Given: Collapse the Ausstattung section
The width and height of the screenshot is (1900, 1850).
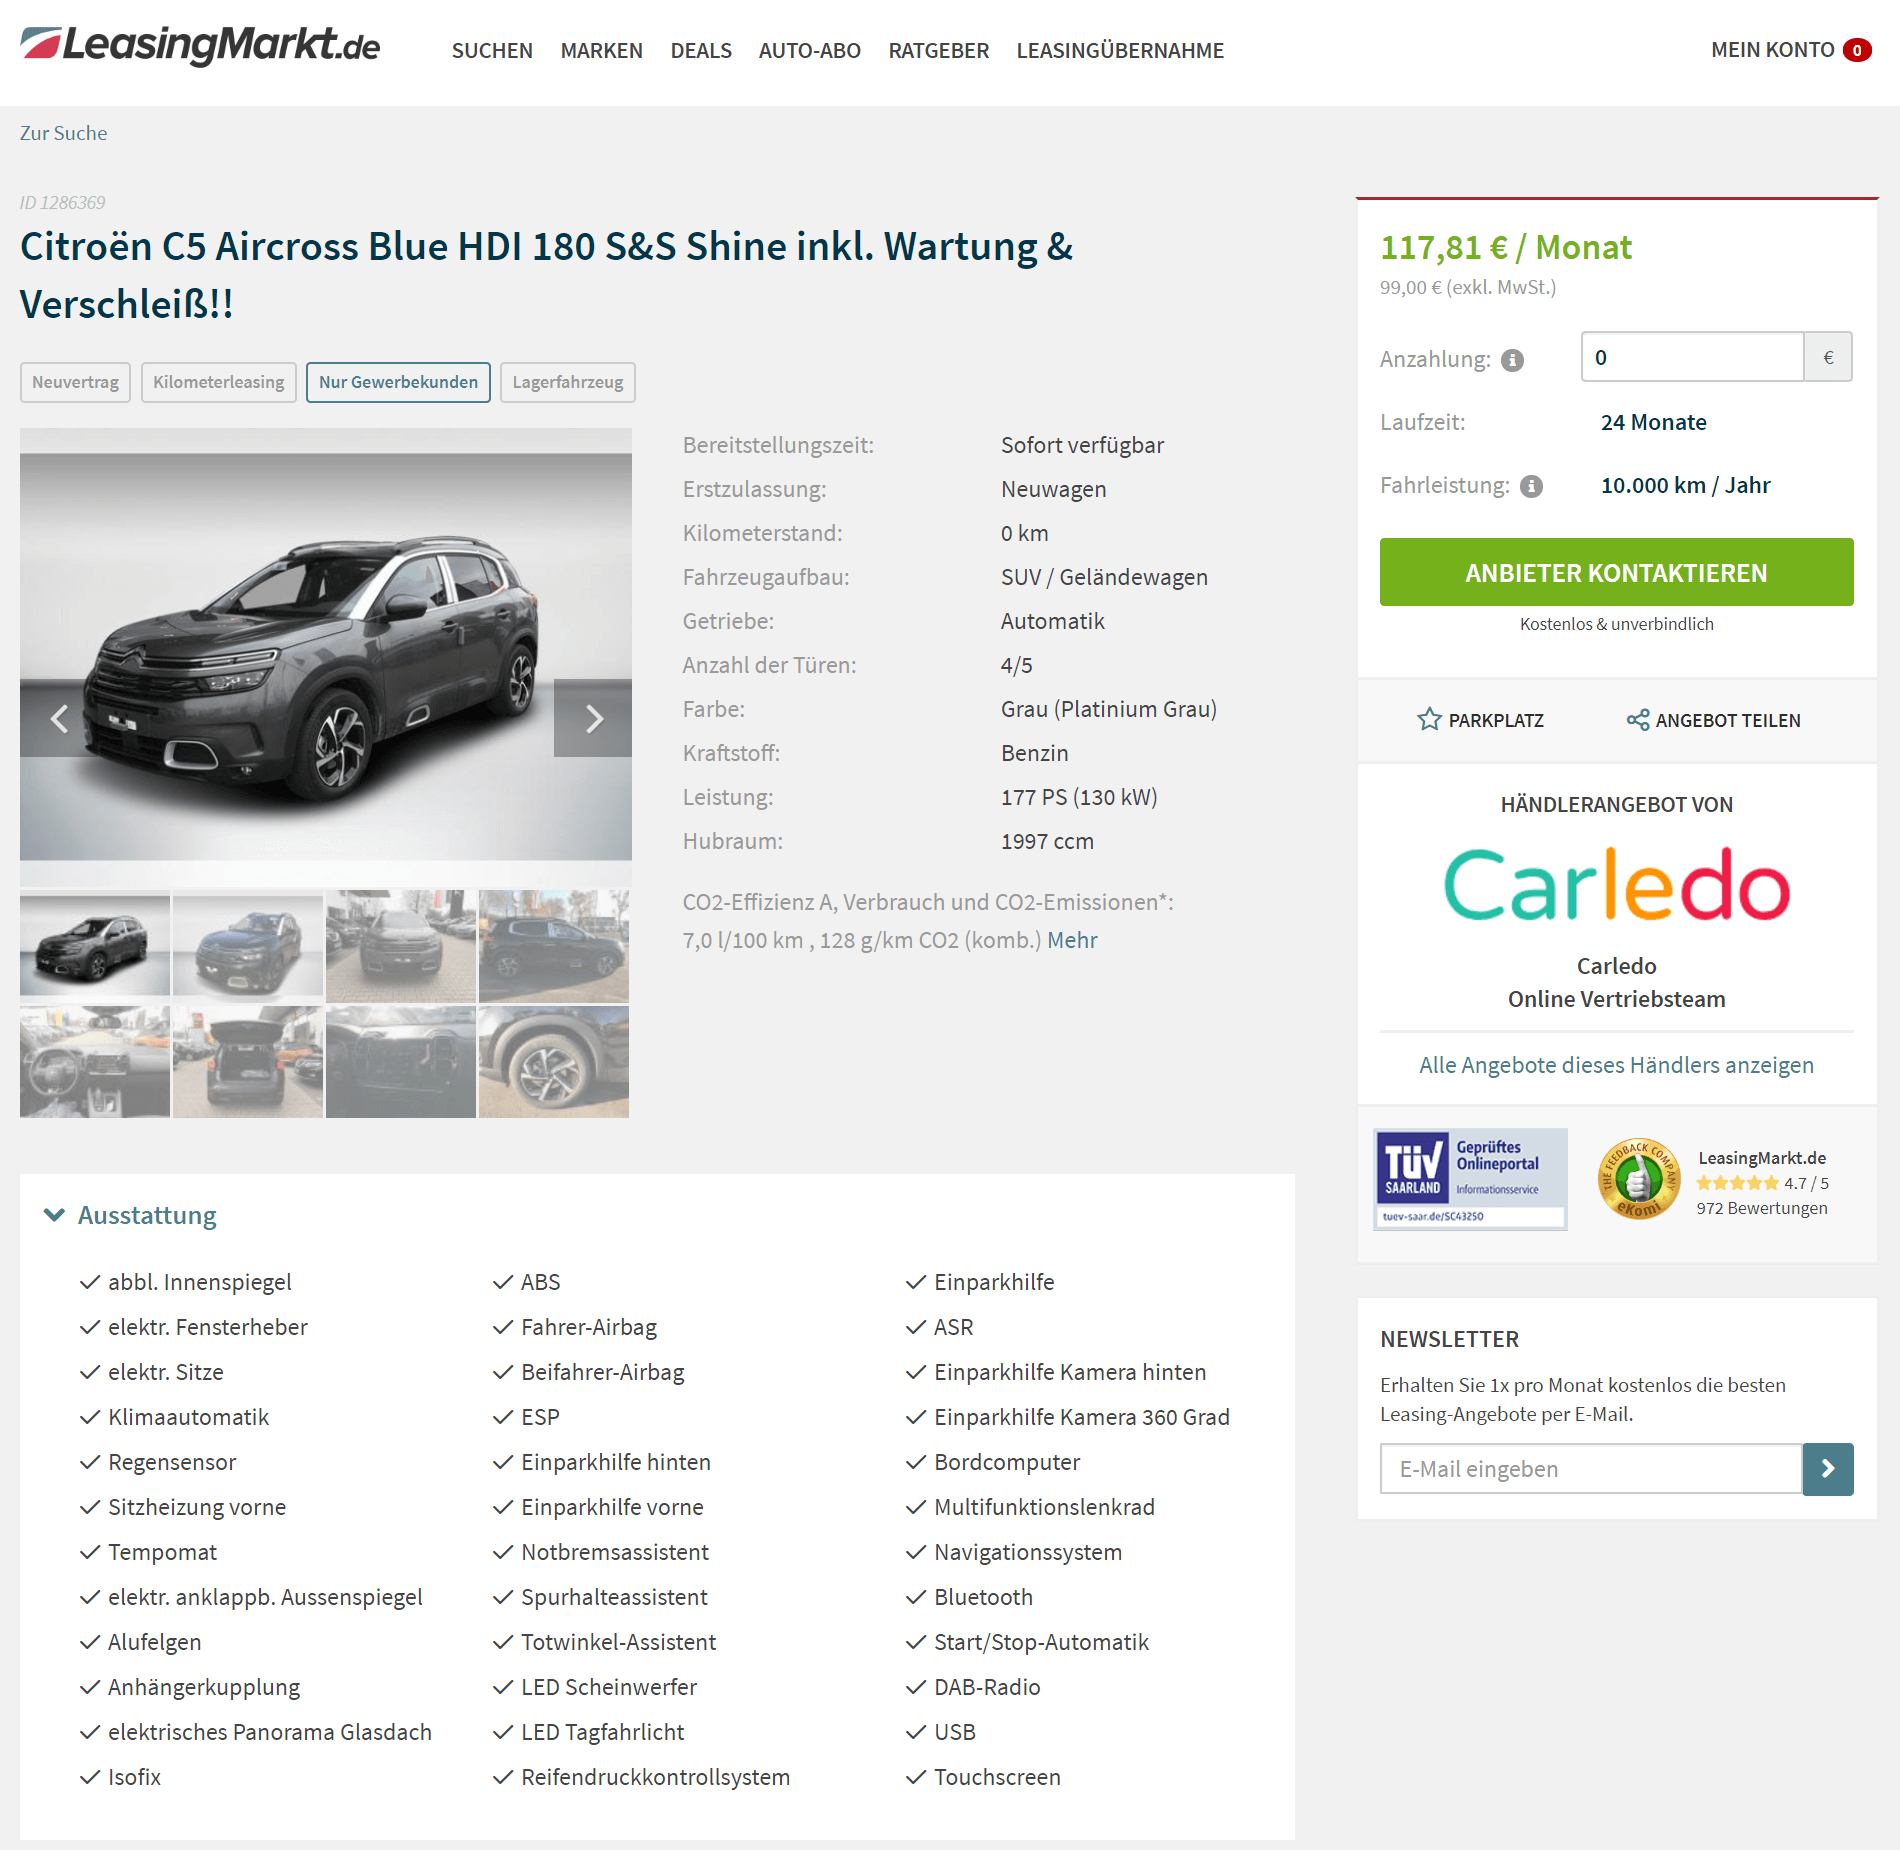Looking at the screenshot, I should tap(54, 1215).
